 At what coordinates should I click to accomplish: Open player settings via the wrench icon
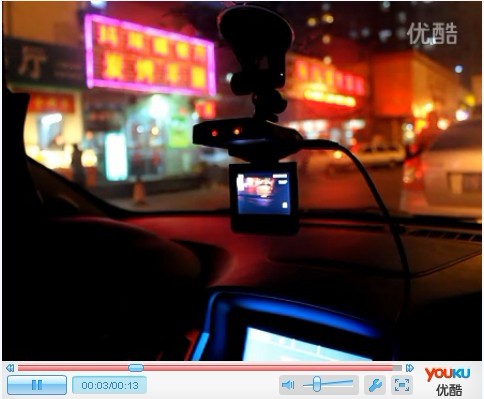click(x=375, y=385)
